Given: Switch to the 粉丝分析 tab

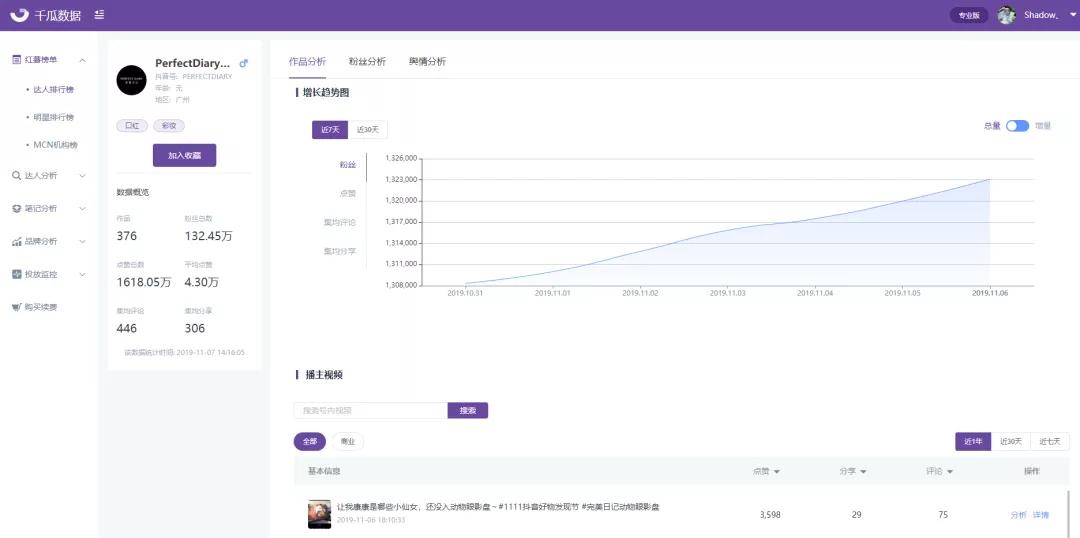Looking at the screenshot, I should point(367,61).
